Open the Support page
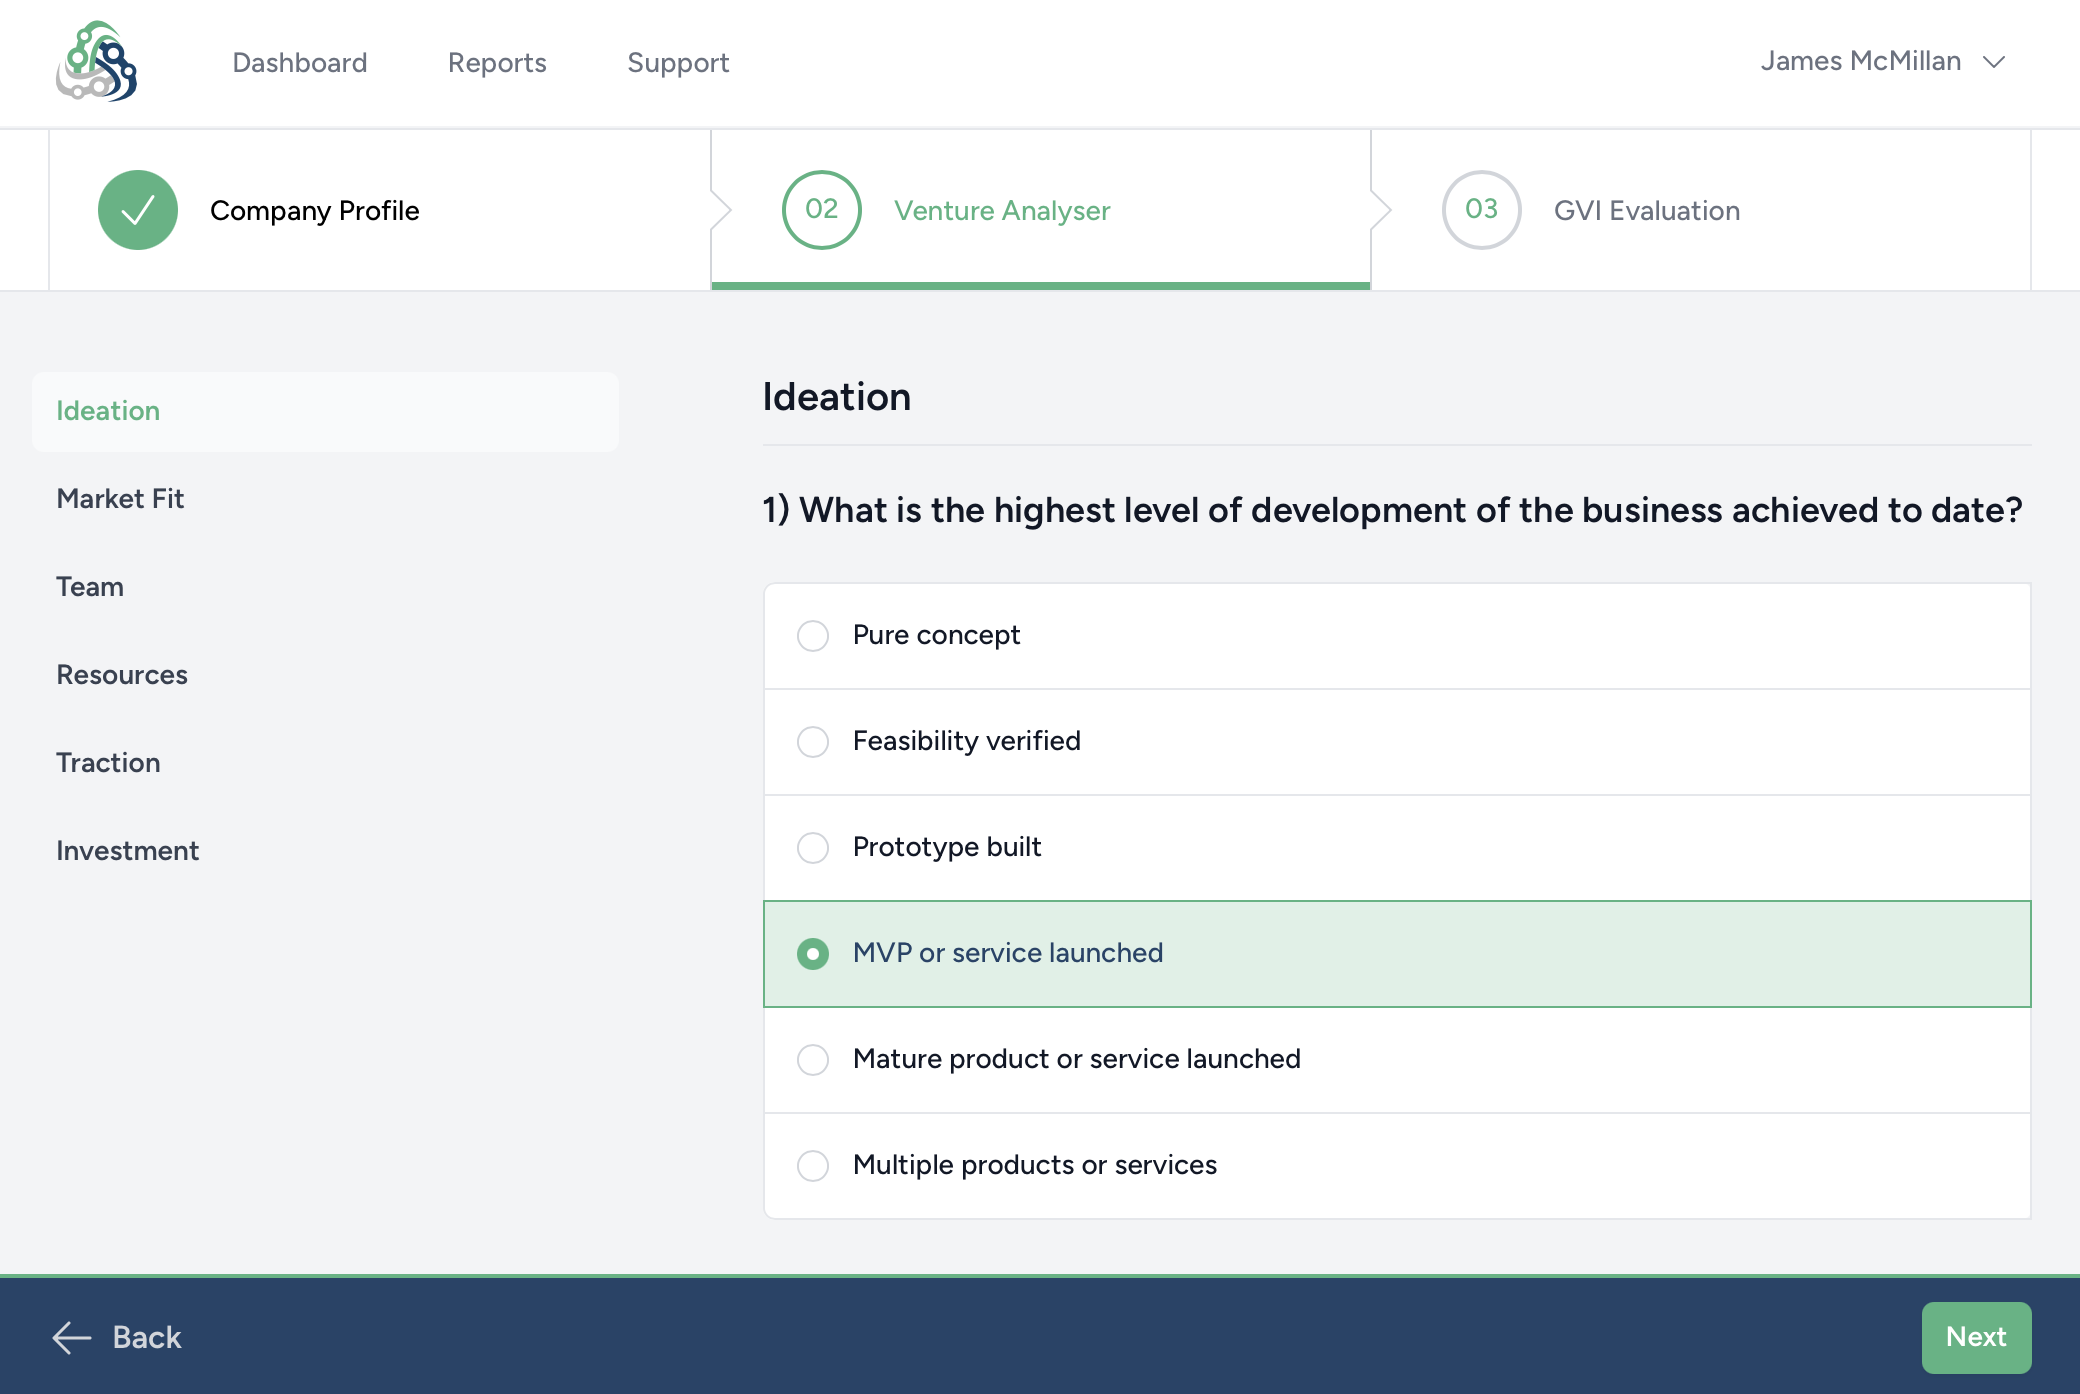This screenshot has height=1394, width=2080. 678,62
